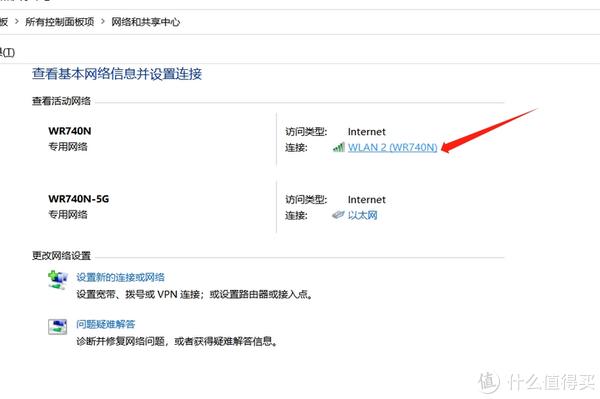
Task: Click the Ethernet adapter icon beside 以太网
Action: point(338,215)
